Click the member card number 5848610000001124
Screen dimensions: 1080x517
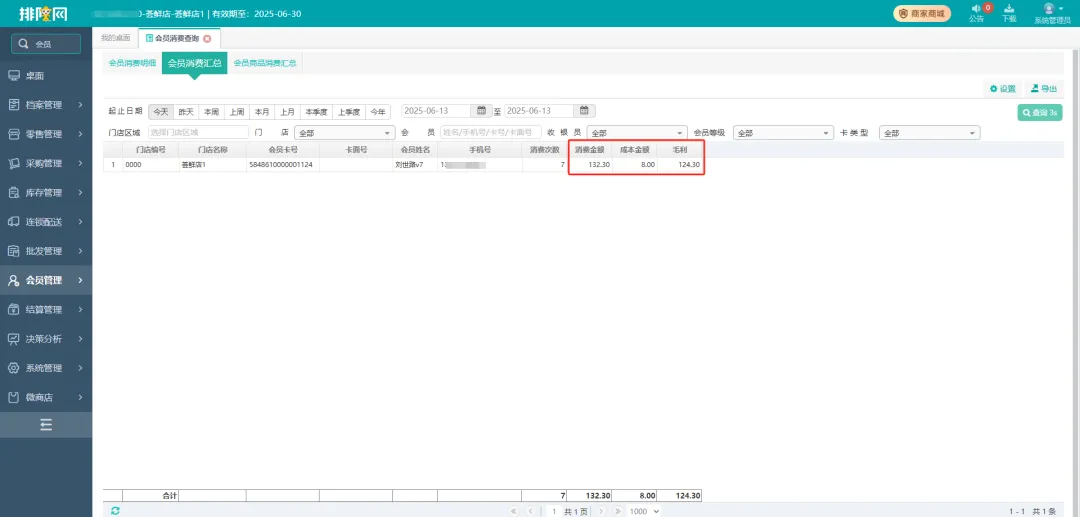pyautogui.click(x=282, y=165)
